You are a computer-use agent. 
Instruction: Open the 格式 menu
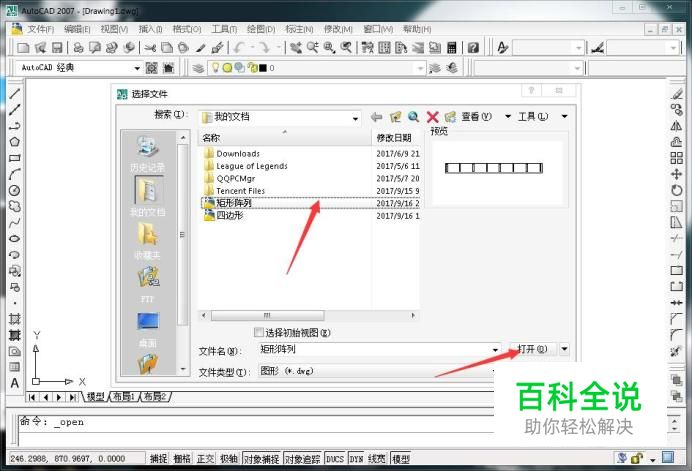187,29
